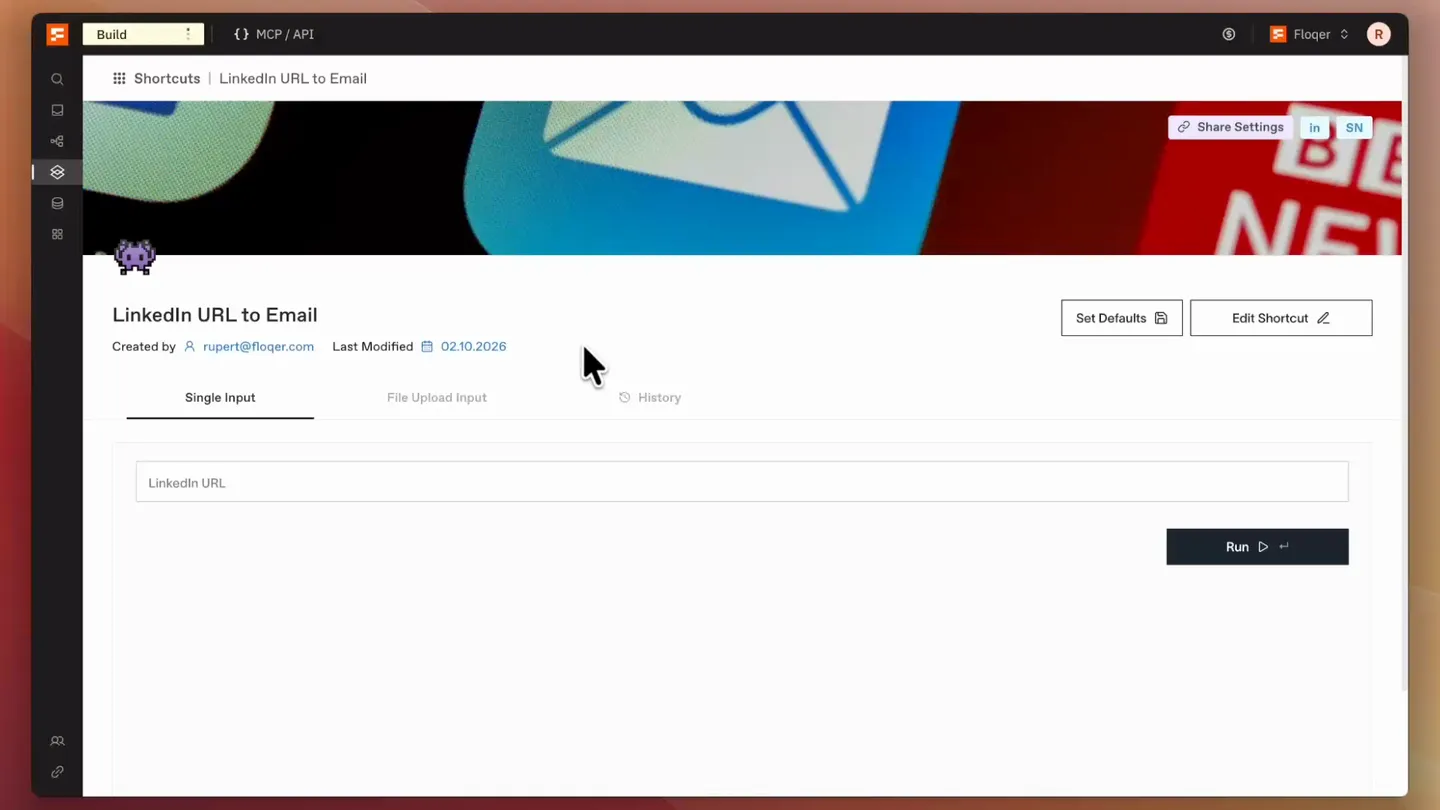This screenshot has width=1440, height=810.
Task: Click the purple pixel monster shortcut avatar
Action: (x=135, y=257)
